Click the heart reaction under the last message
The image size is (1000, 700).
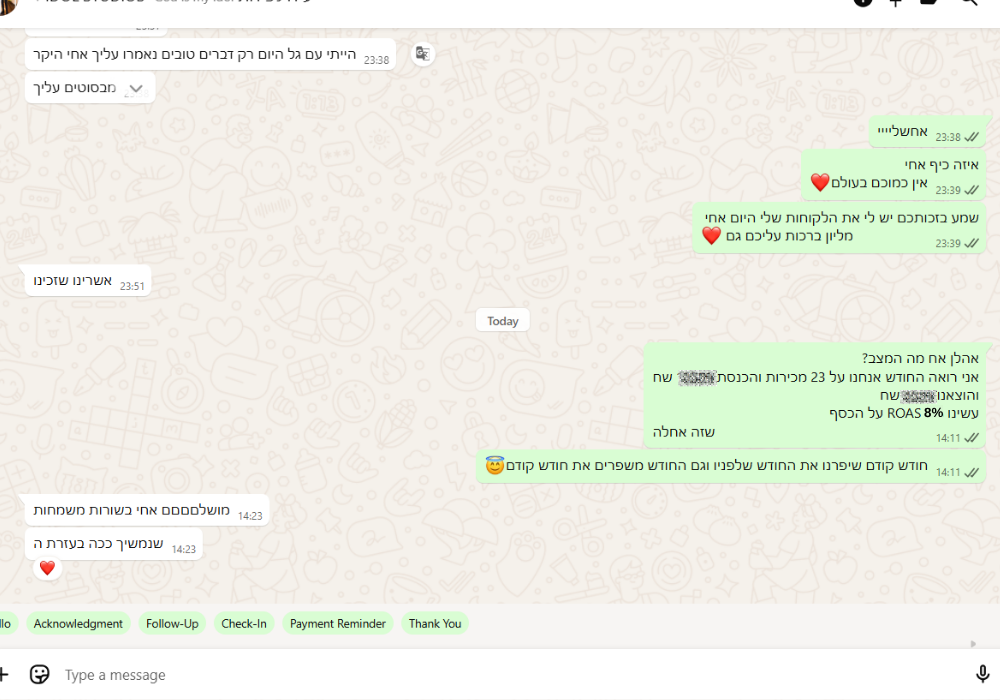coord(47,568)
